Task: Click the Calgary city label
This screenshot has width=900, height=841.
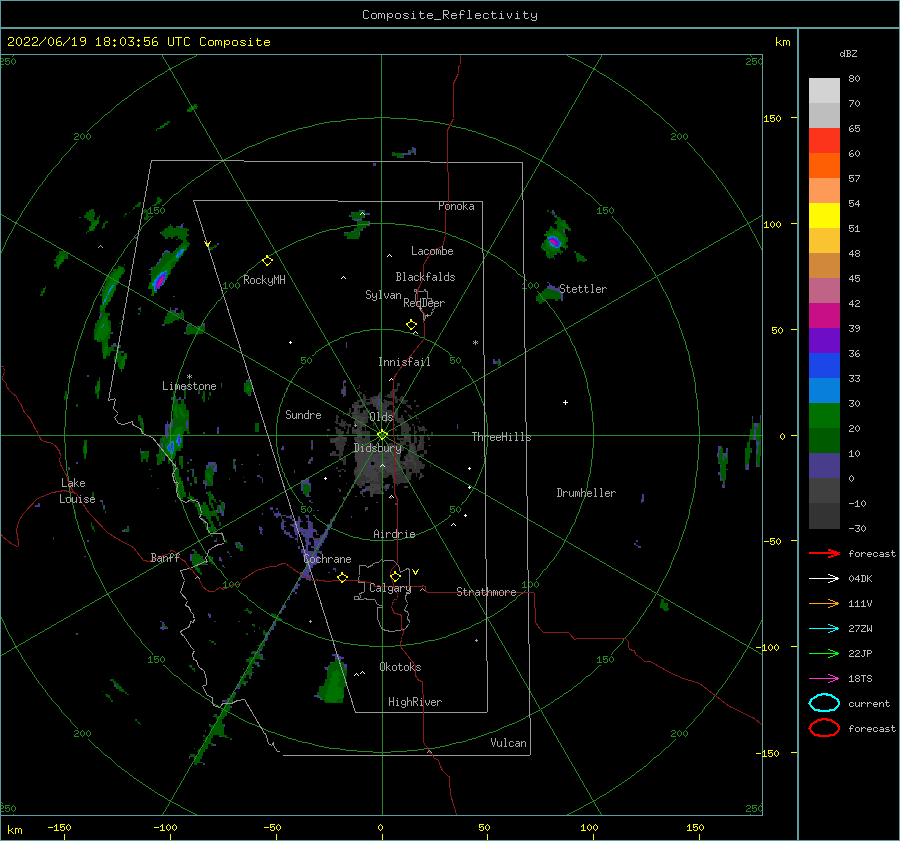Action: (390, 588)
